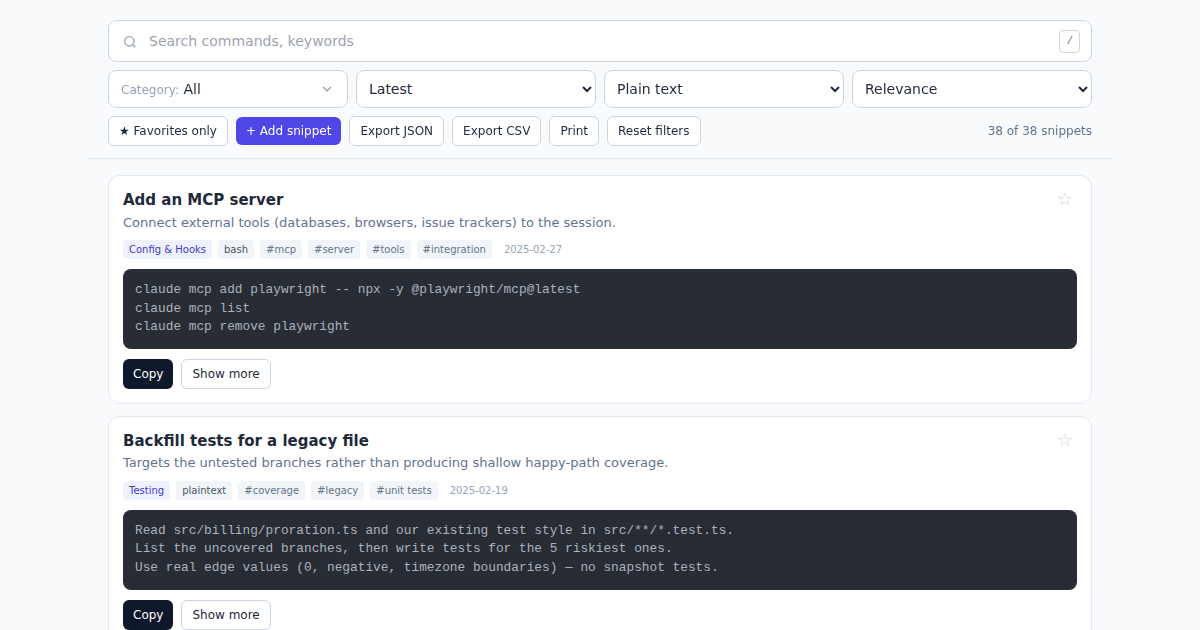The image size is (1200, 630).
Task: Click the Print button
Action: pos(574,131)
